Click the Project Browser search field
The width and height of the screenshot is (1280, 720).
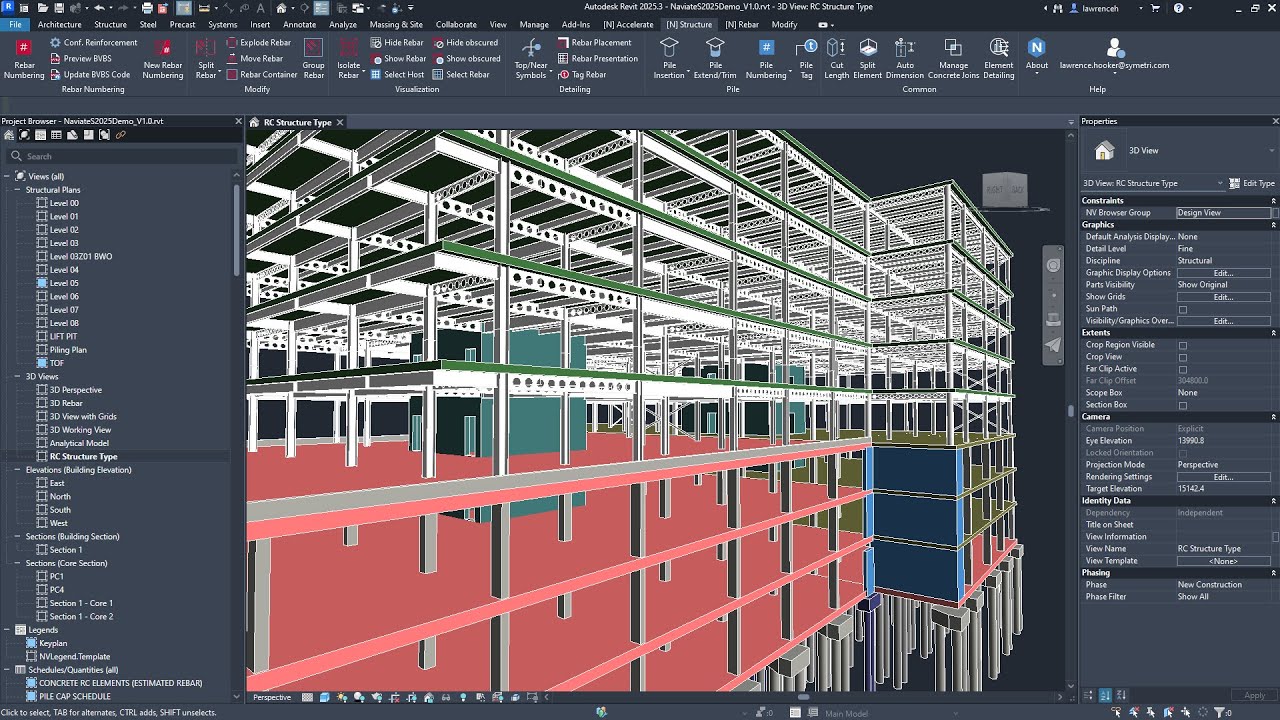click(120, 156)
